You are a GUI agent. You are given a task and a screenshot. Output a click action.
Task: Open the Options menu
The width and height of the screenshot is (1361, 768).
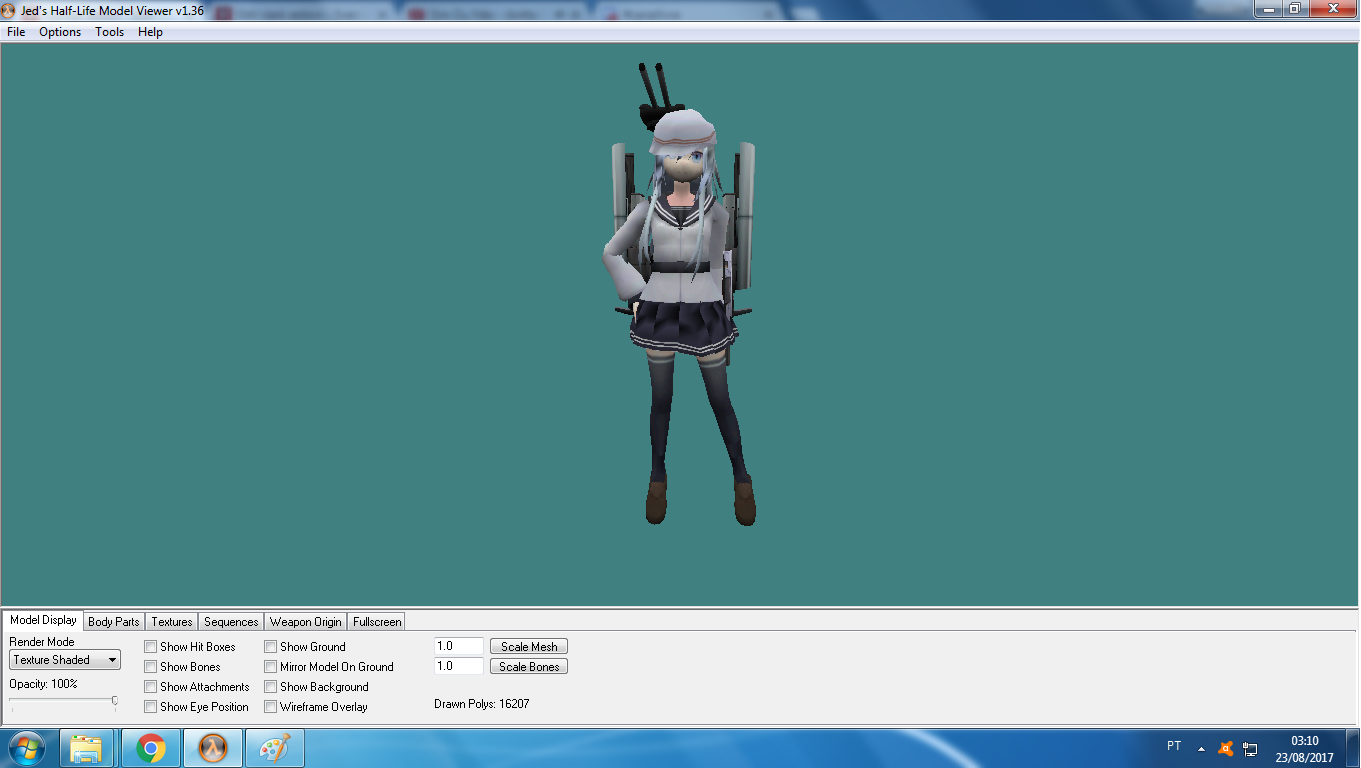coord(60,32)
